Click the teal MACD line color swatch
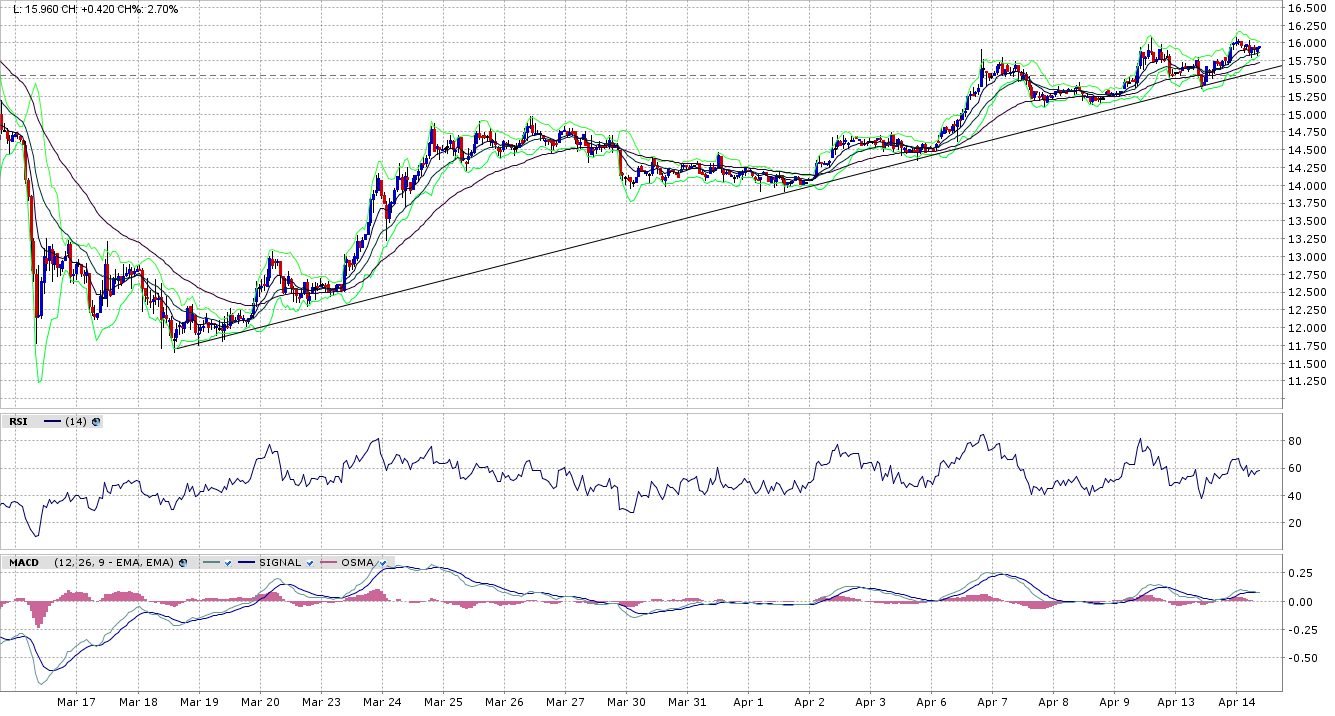The width and height of the screenshot is (1335, 716). click(210, 563)
